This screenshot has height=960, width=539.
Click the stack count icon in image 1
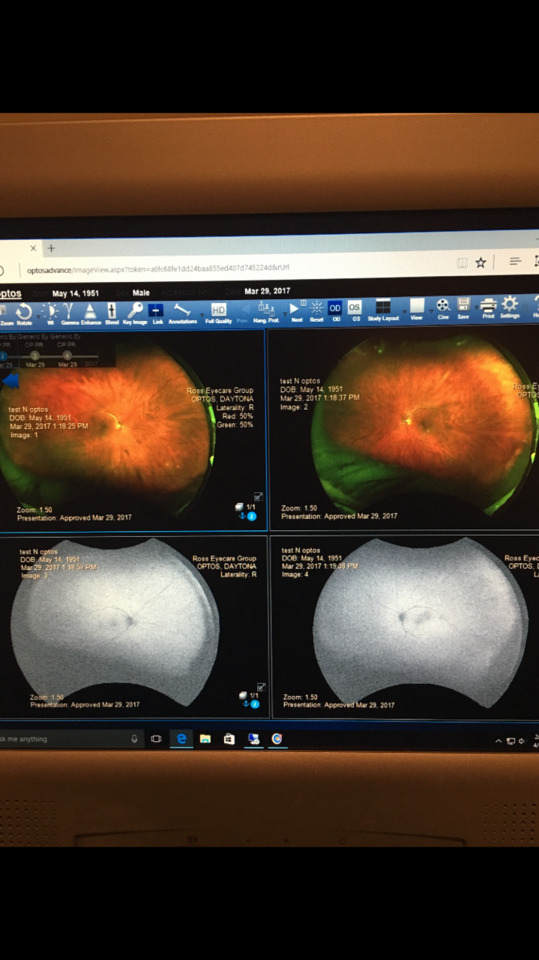click(x=241, y=507)
